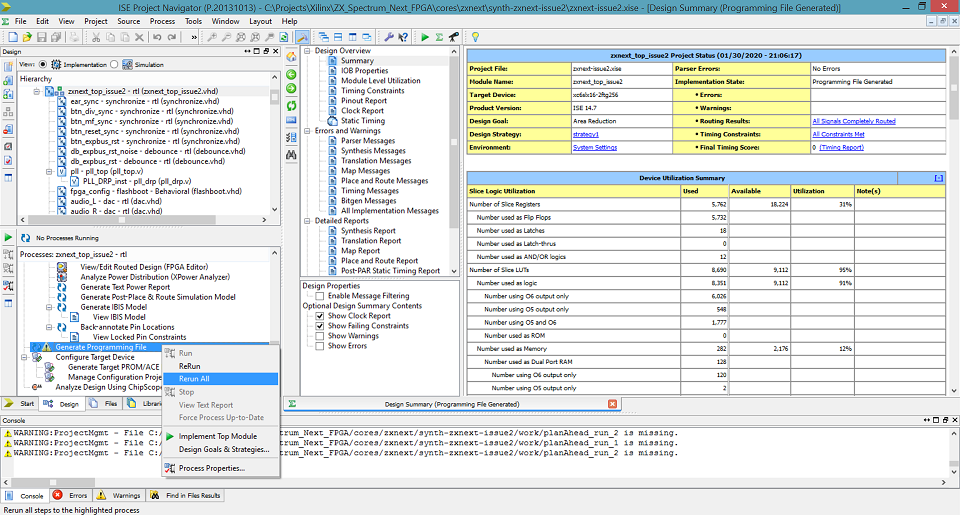
Task: Click the Save floppy disk icon
Action: 42,37
